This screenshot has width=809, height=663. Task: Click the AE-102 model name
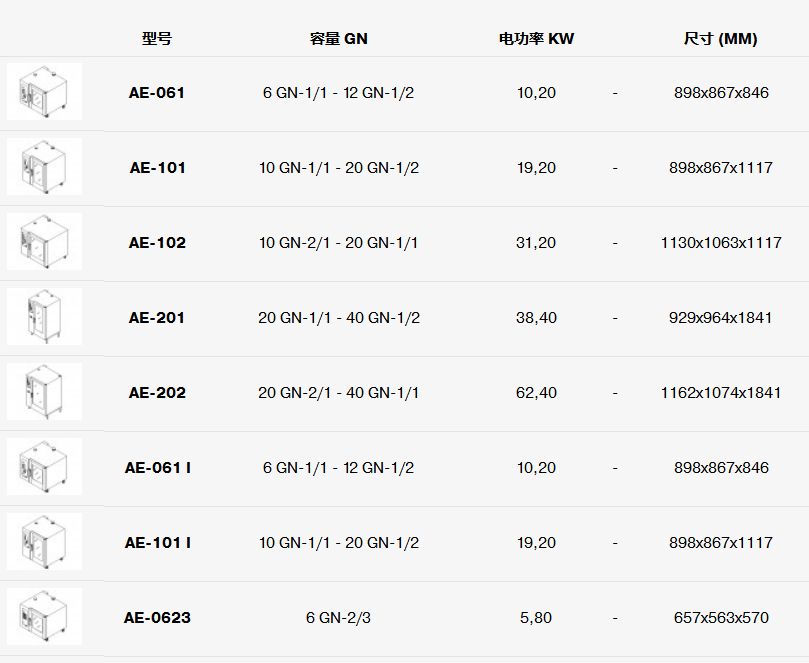pyautogui.click(x=157, y=243)
